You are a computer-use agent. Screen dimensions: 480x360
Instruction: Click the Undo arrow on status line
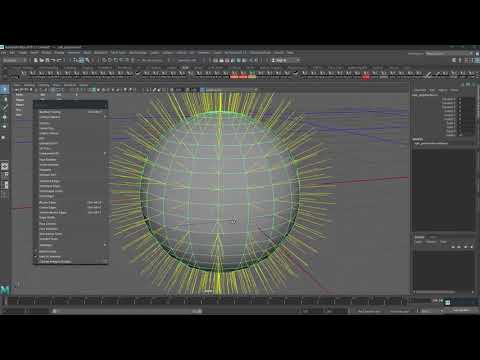pyautogui.click(x=54, y=60)
